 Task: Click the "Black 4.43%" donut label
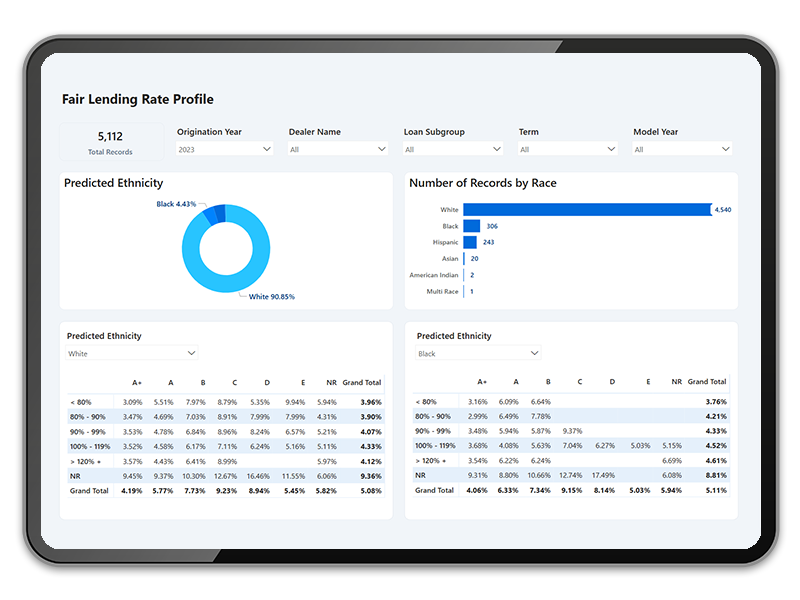point(176,204)
